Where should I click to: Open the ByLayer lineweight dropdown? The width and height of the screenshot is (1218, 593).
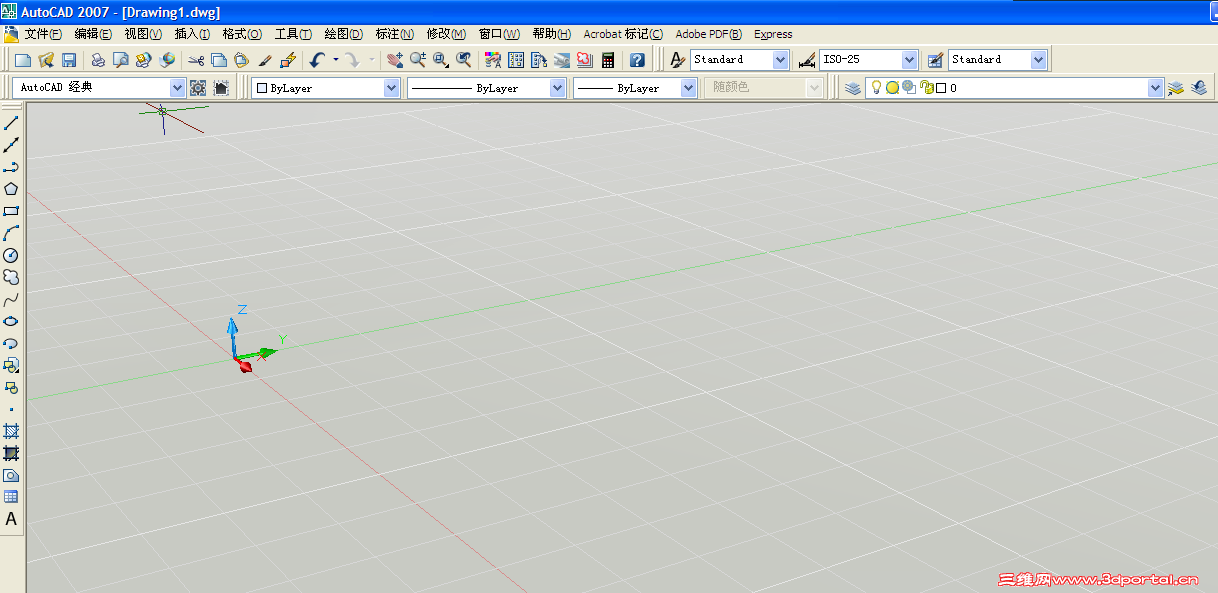tap(688, 88)
